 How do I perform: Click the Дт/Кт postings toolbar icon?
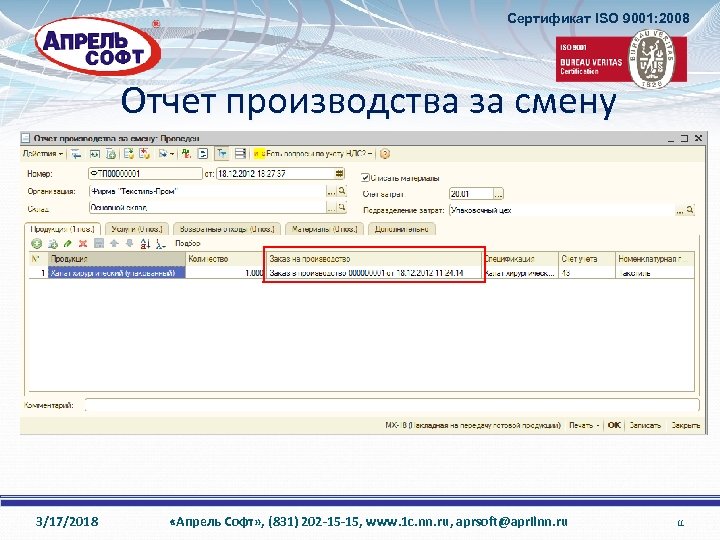[186, 154]
